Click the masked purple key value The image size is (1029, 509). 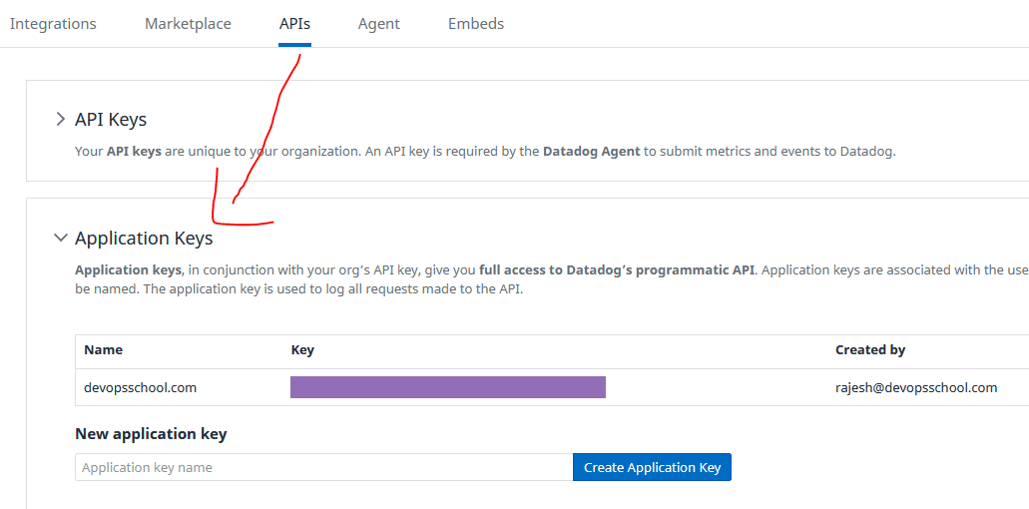[448, 387]
